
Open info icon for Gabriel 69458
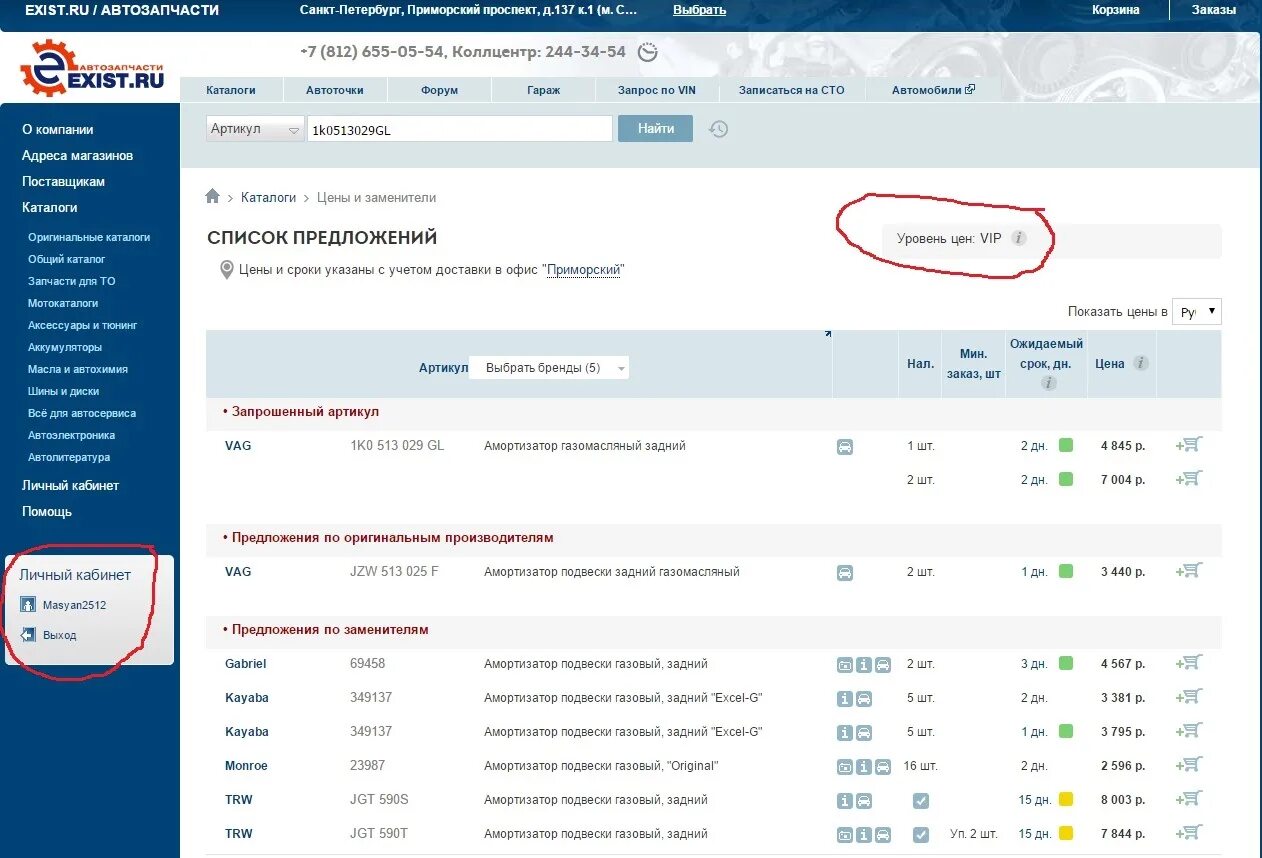click(864, 665)
